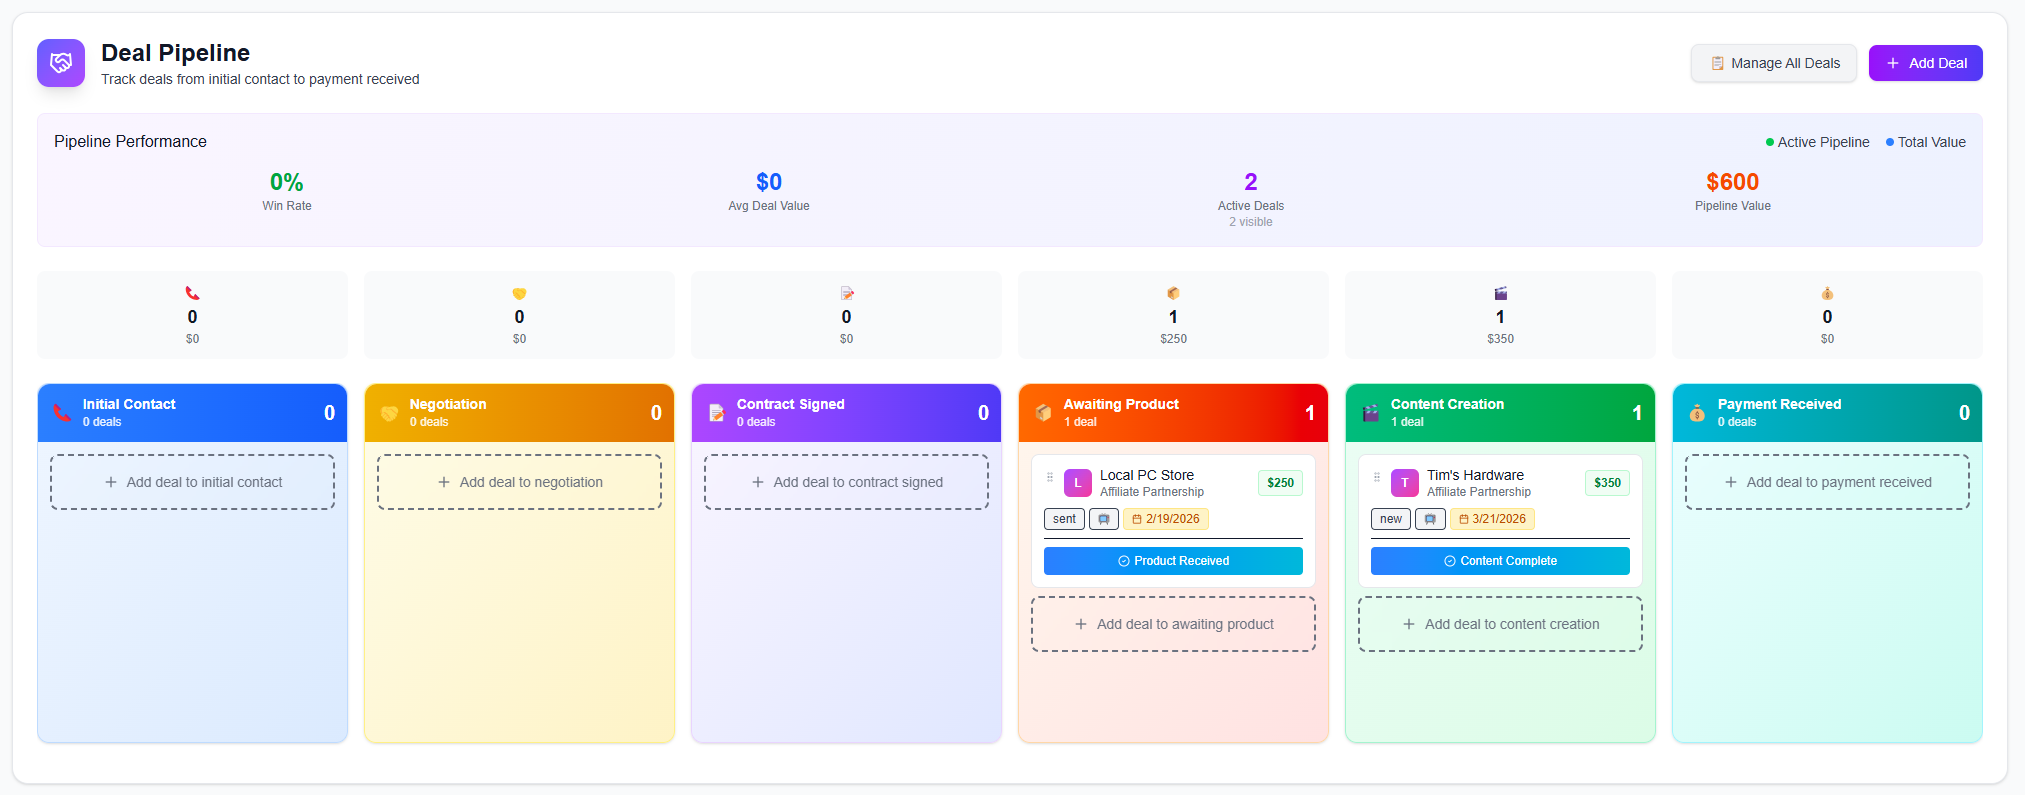Viewport: 2025px width, 795px height.
Task: Open Manage All Deals
Action: (1773, 63)
